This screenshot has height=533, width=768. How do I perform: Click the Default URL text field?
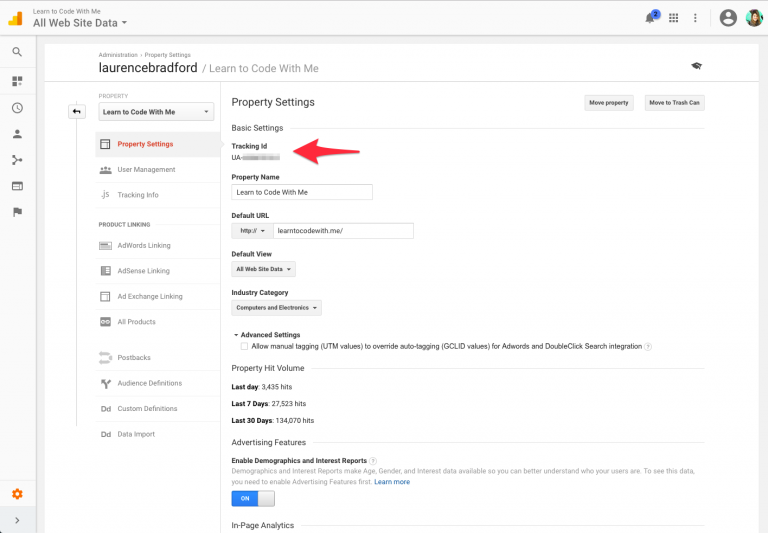pyautogui.click(x=343, y=231)
